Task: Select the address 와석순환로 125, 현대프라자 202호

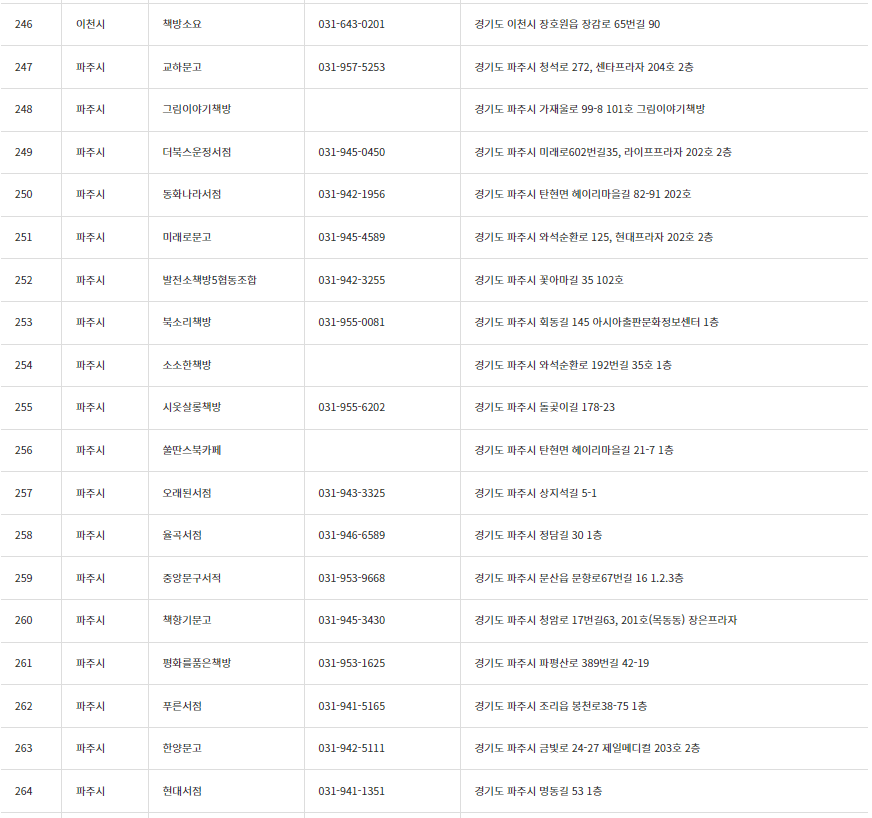Action: 593,237
